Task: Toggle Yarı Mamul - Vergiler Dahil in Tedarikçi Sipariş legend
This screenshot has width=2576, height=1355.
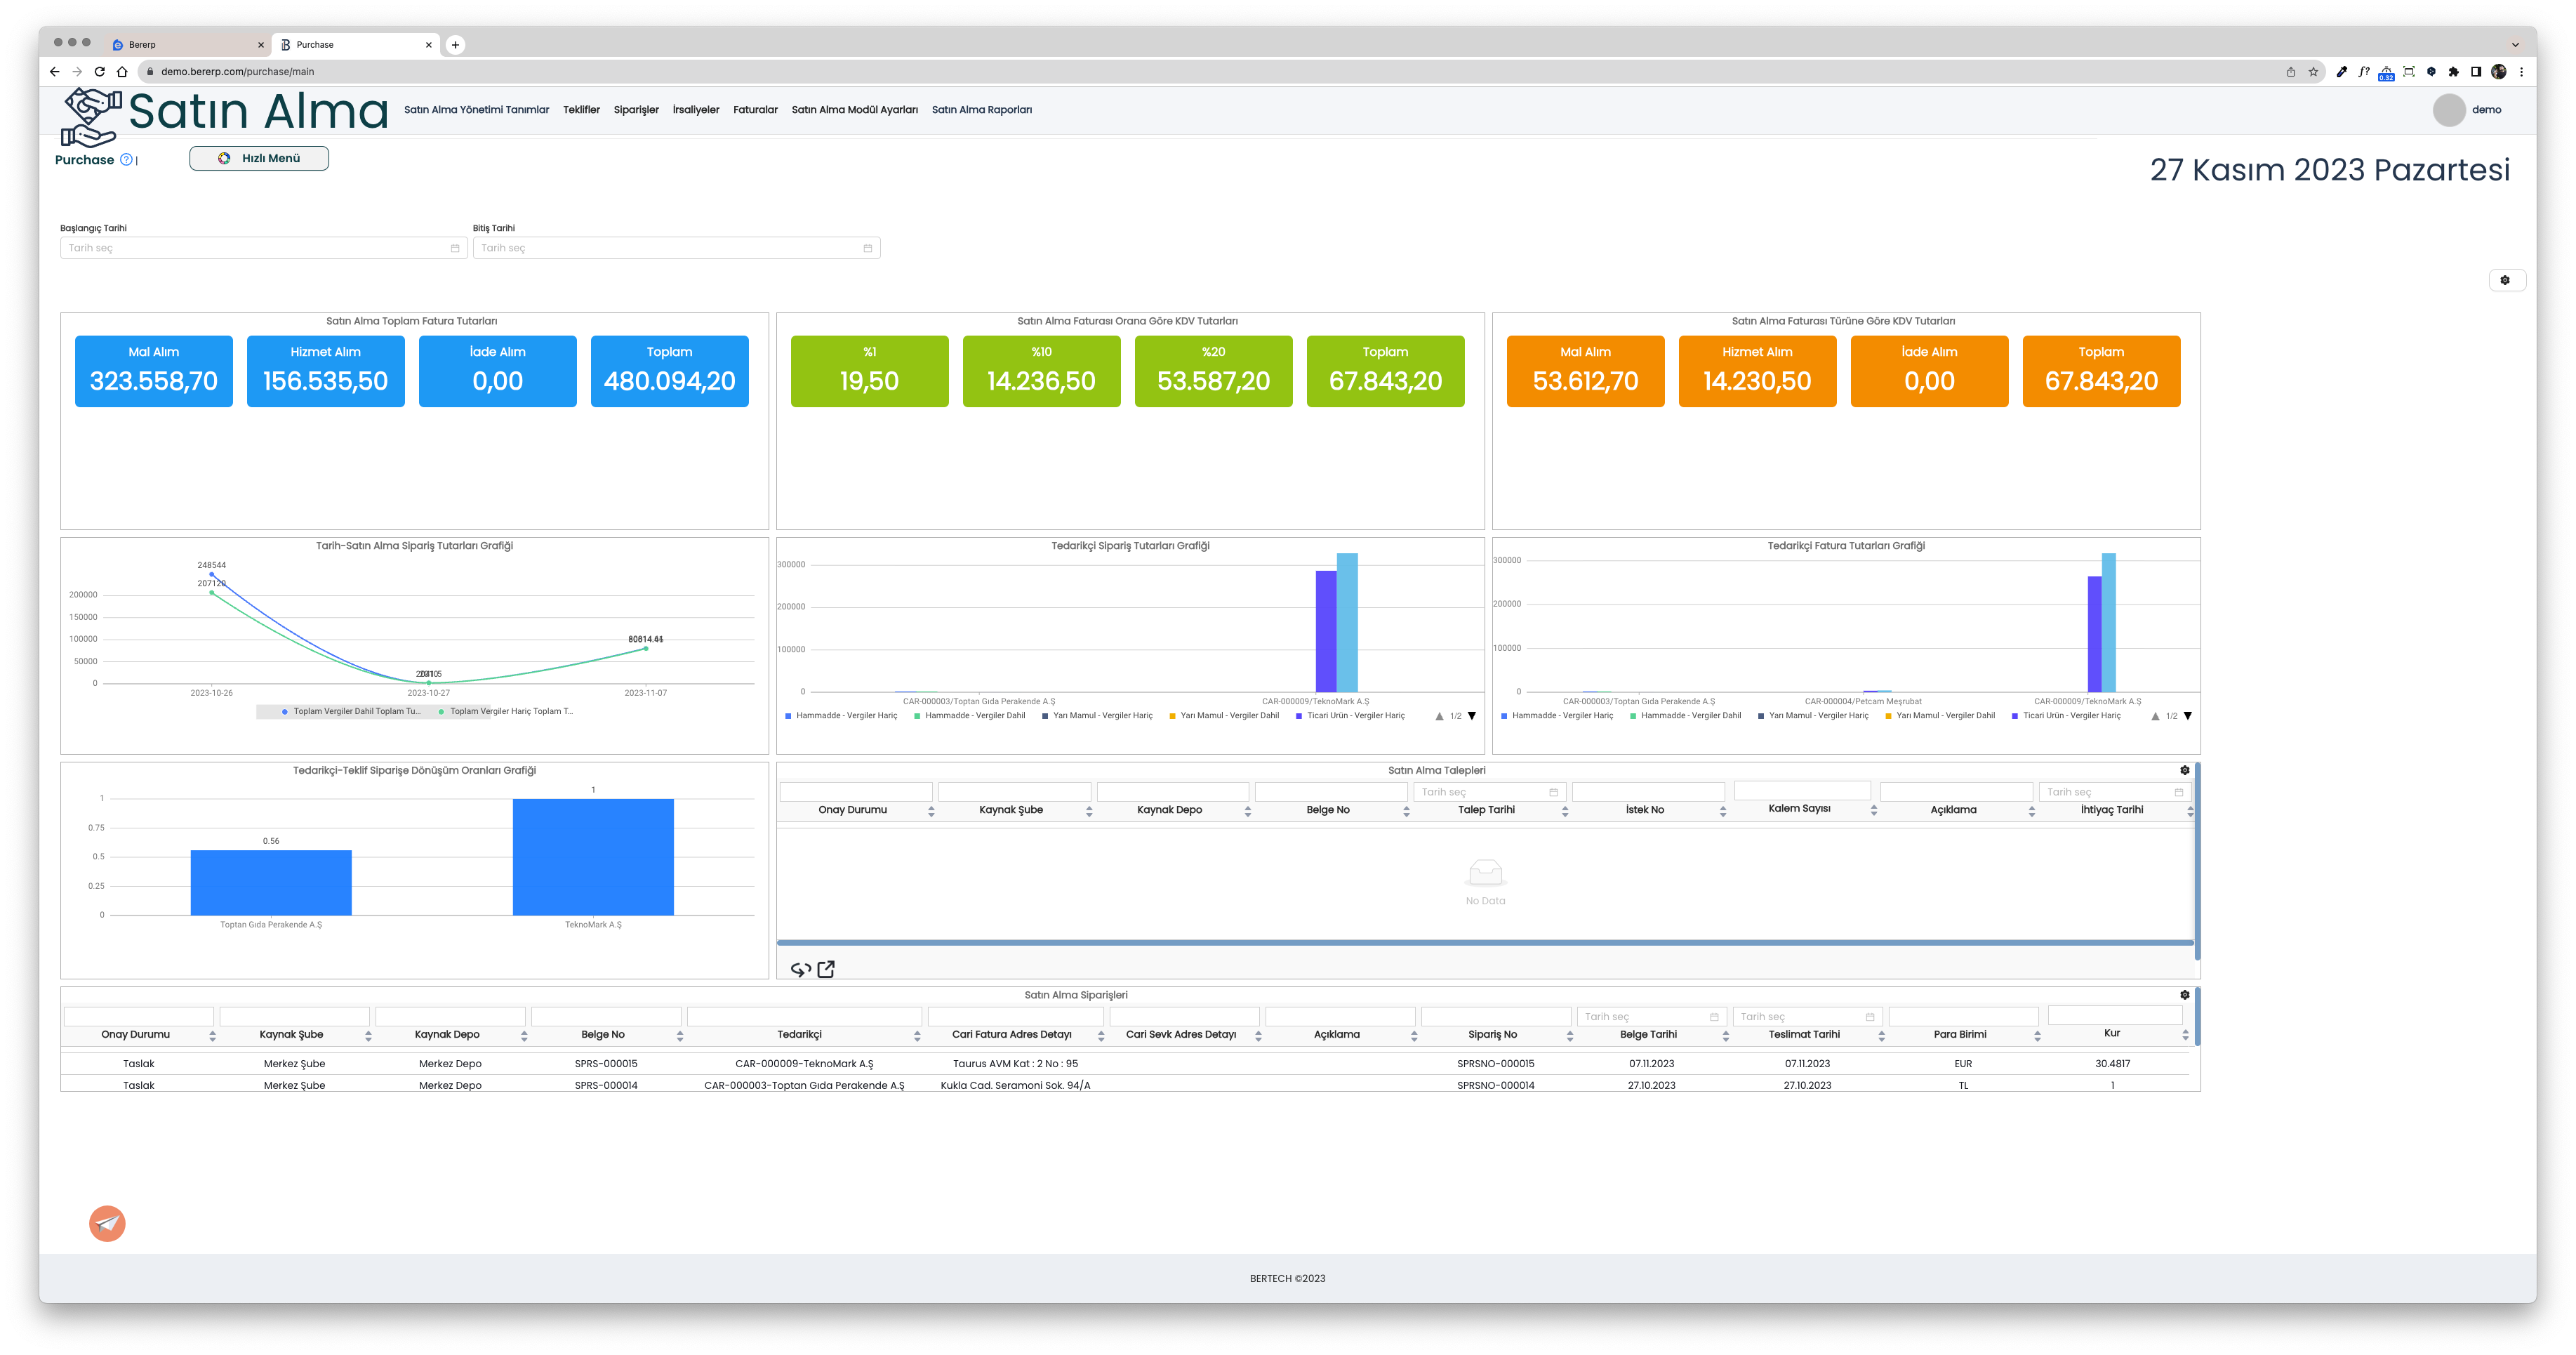Action: [1224, 717]
